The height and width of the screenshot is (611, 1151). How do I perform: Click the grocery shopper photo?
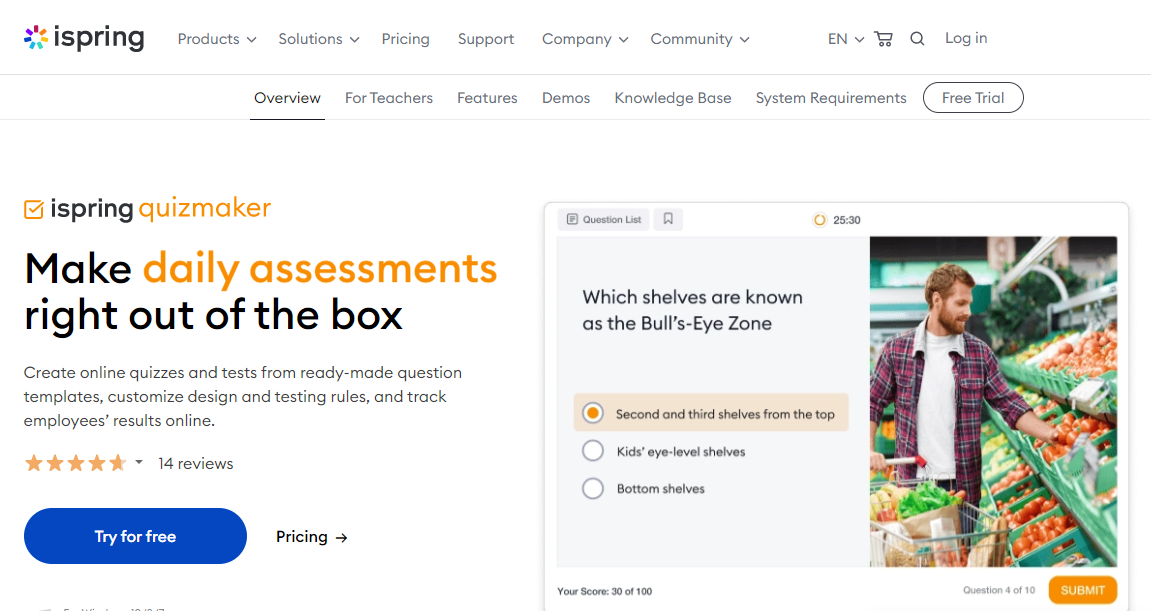click(x=993, y=400)
